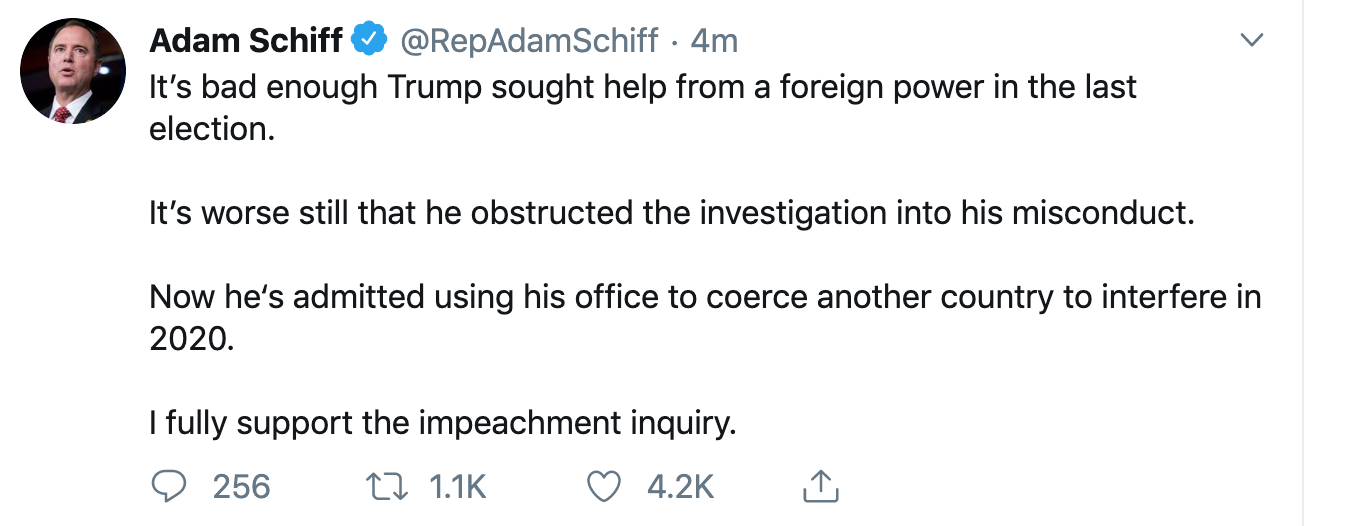Click the standalone "2020." text line
Screen dimensions: 1352x526
pos(191,340)
